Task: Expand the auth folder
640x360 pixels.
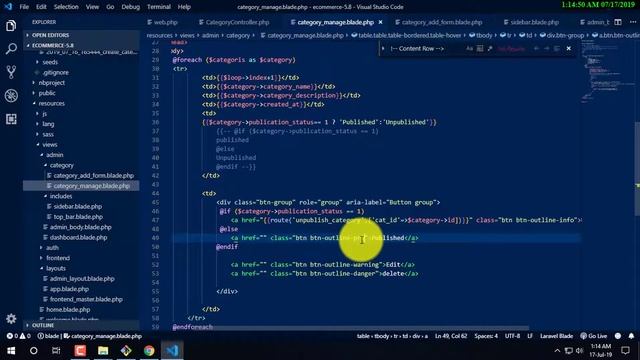Action: pyautogui.click(x=52, y=248)
